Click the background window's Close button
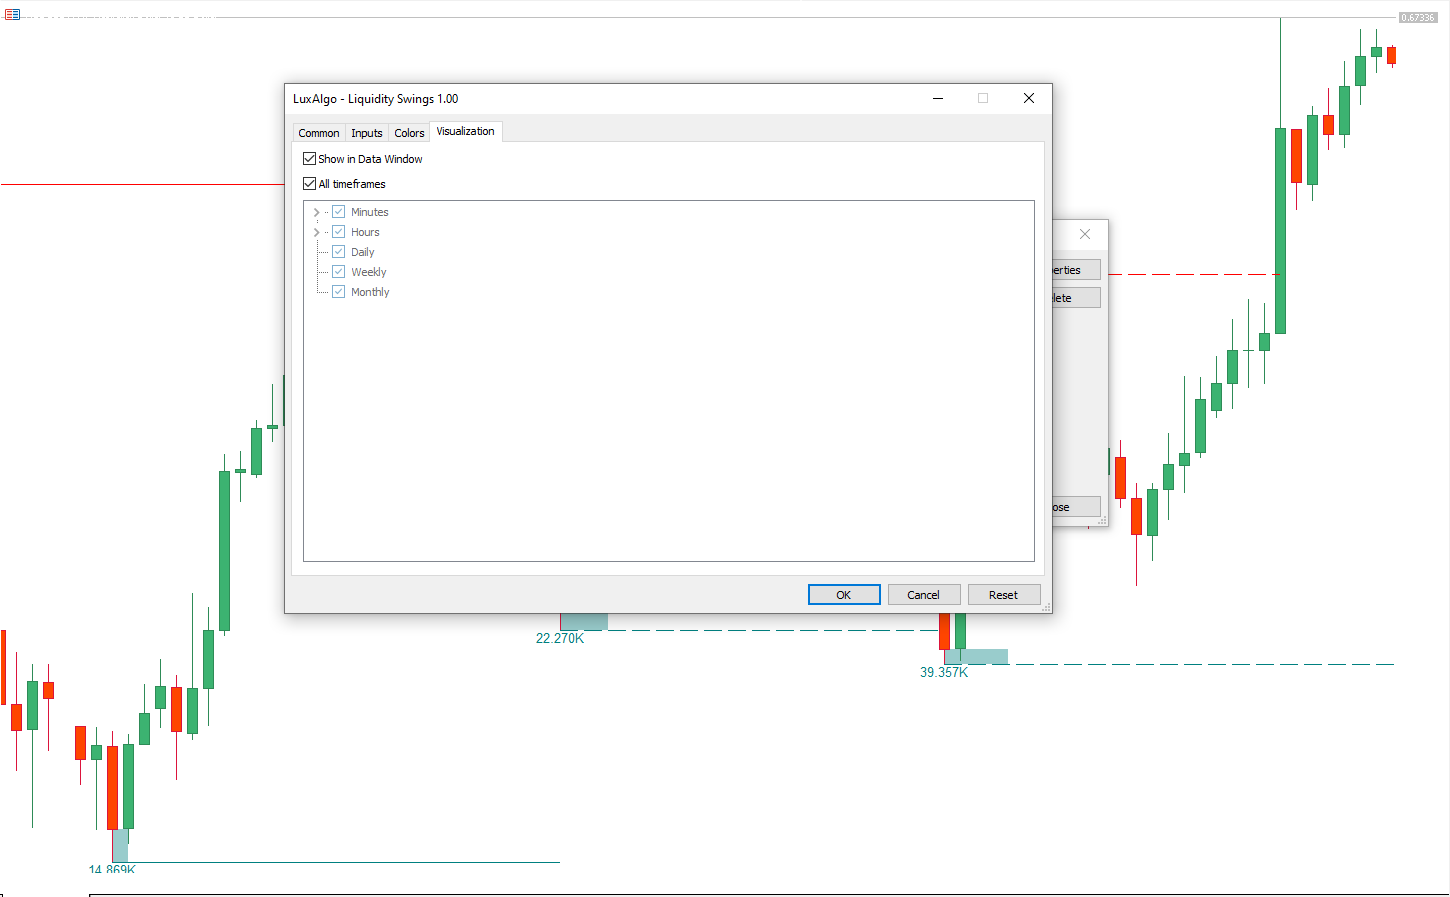The image size is (1450, 897). (x=1076, y=507)
